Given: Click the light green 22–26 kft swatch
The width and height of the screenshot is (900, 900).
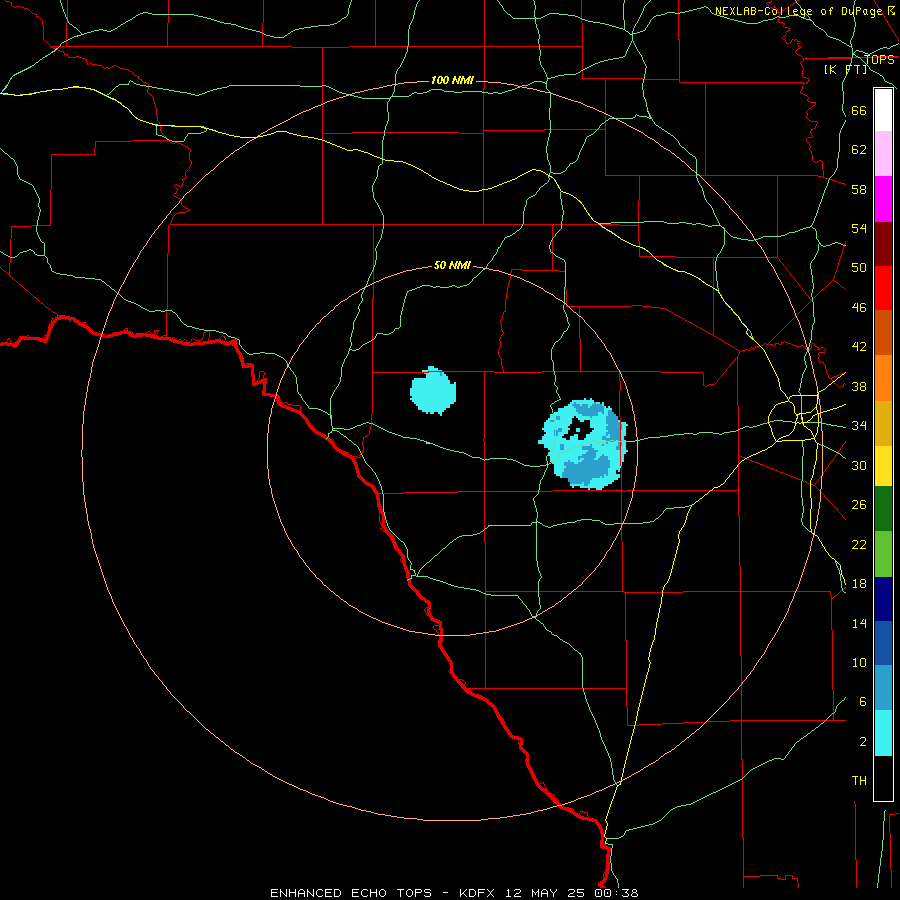Looking at the screenshot, I should point(883,554).
